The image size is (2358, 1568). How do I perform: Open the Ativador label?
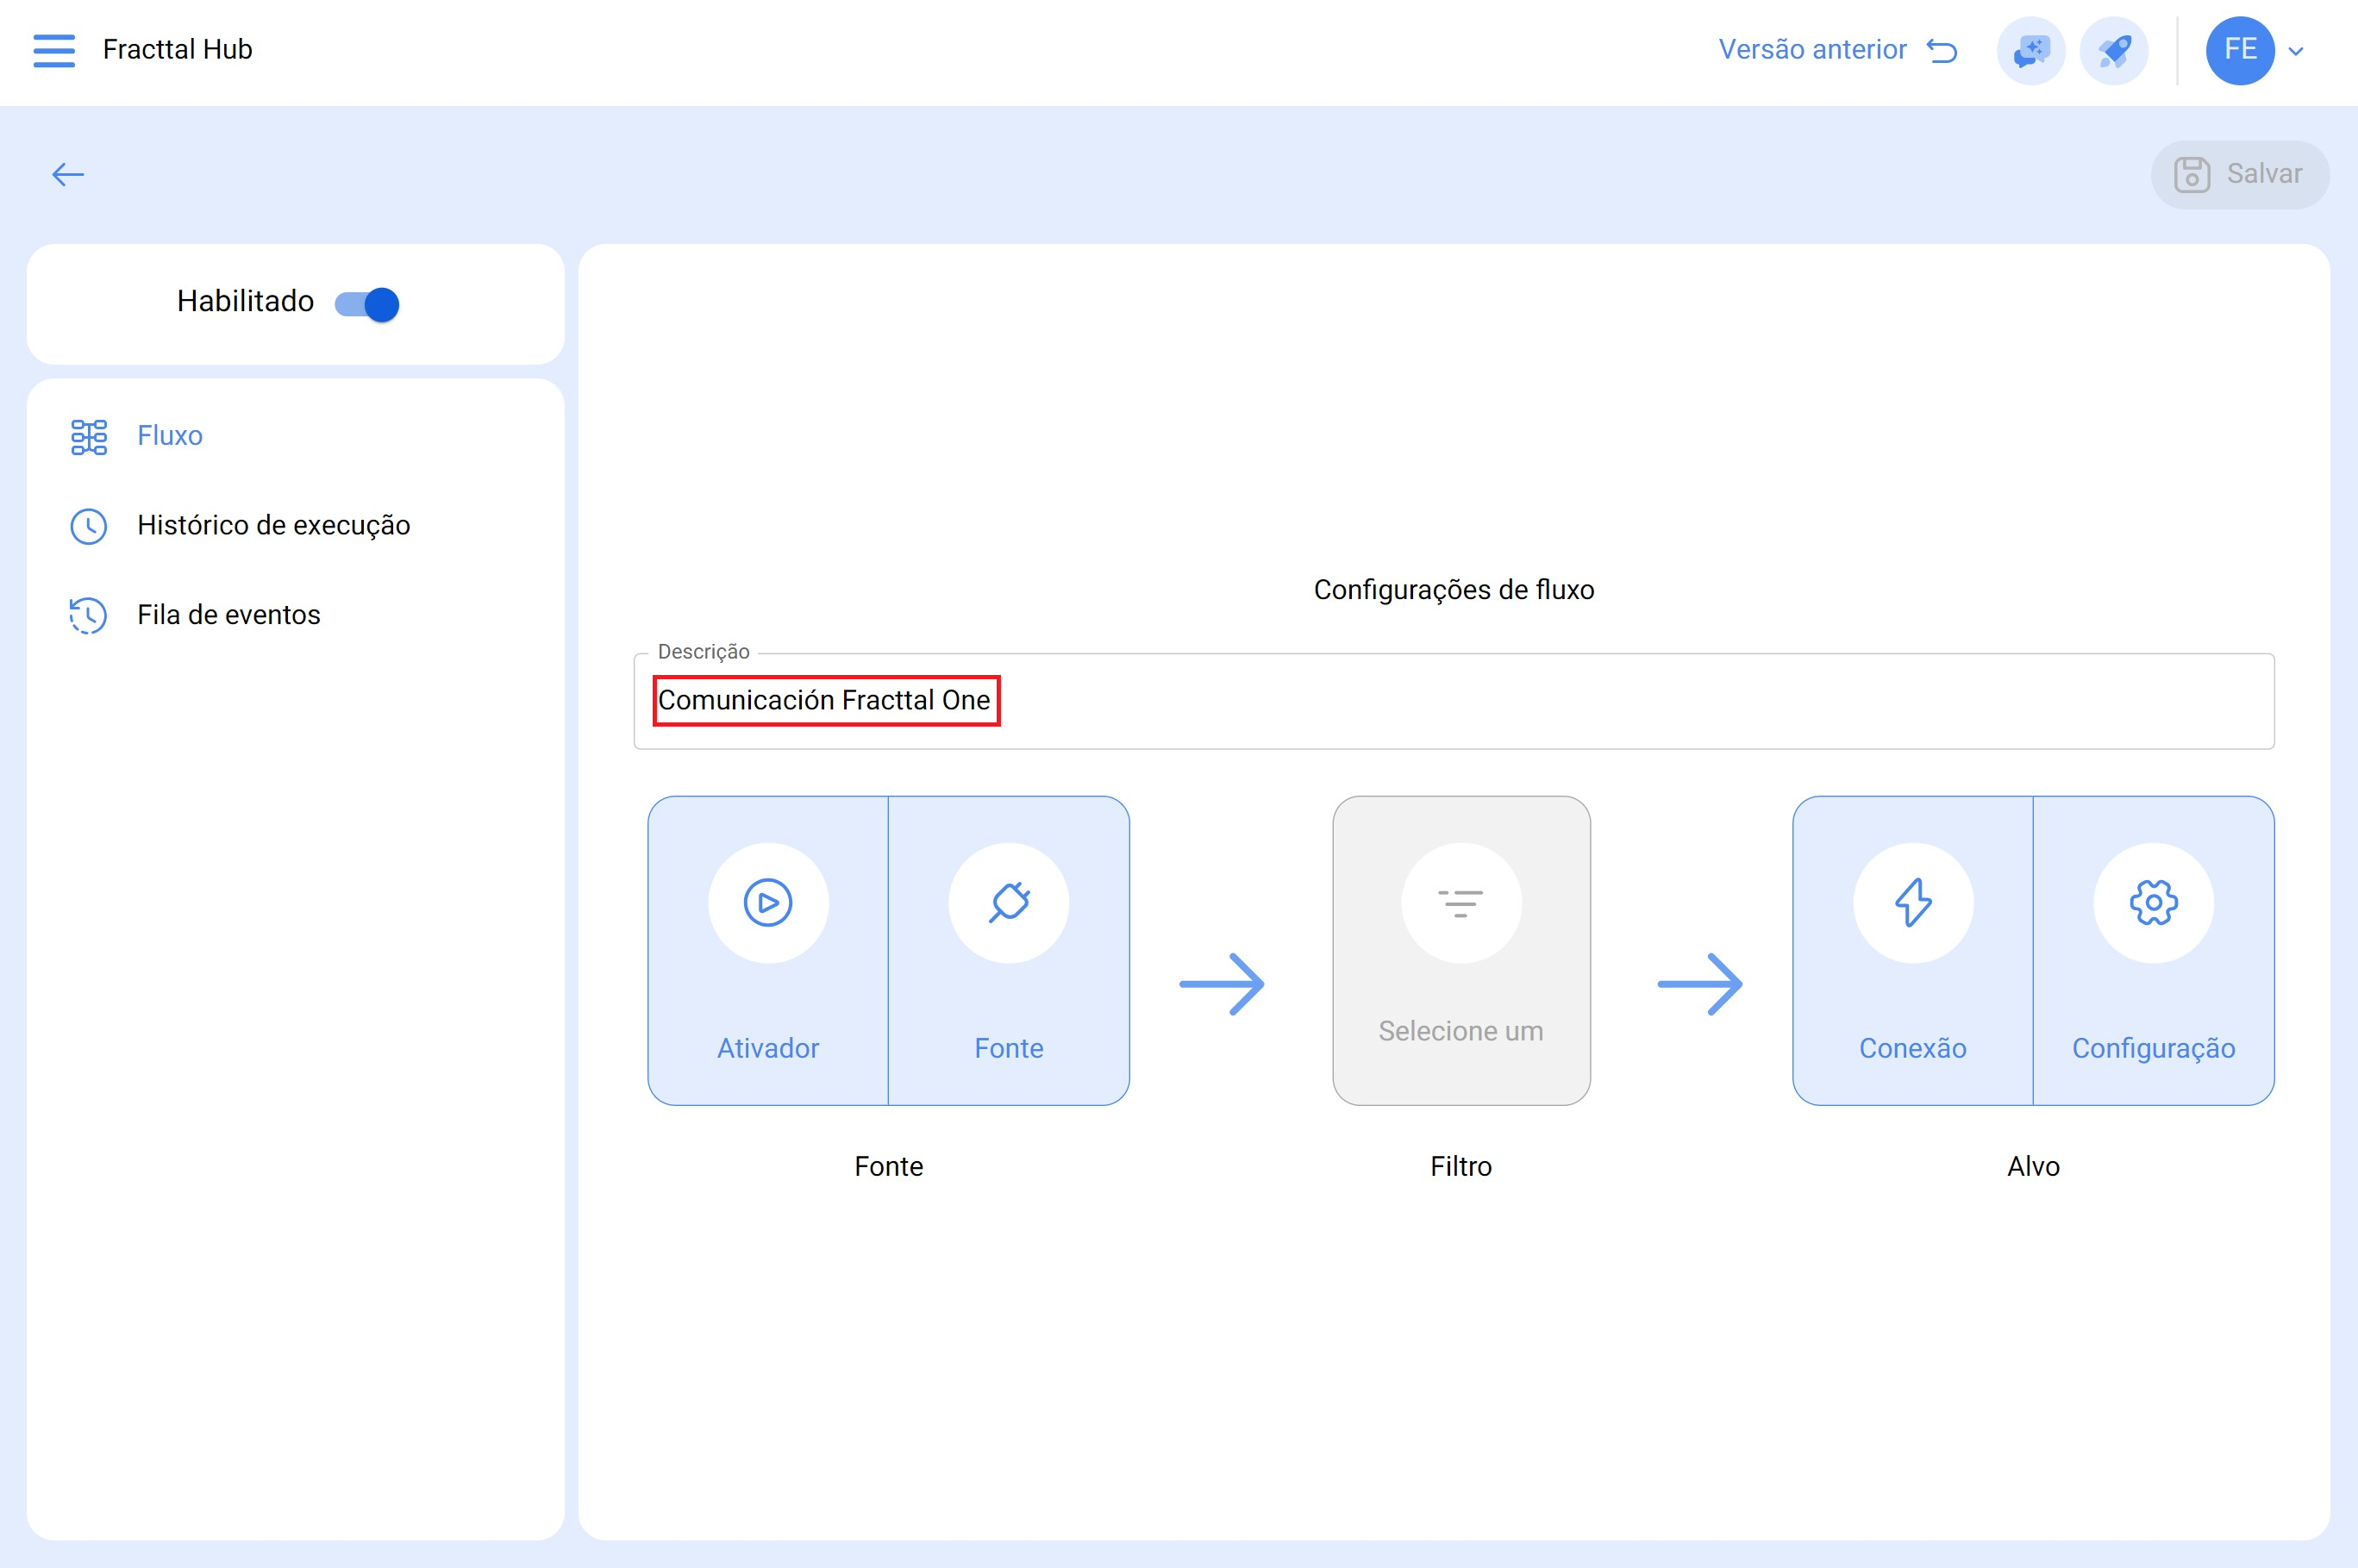(x=768, y=1048)
